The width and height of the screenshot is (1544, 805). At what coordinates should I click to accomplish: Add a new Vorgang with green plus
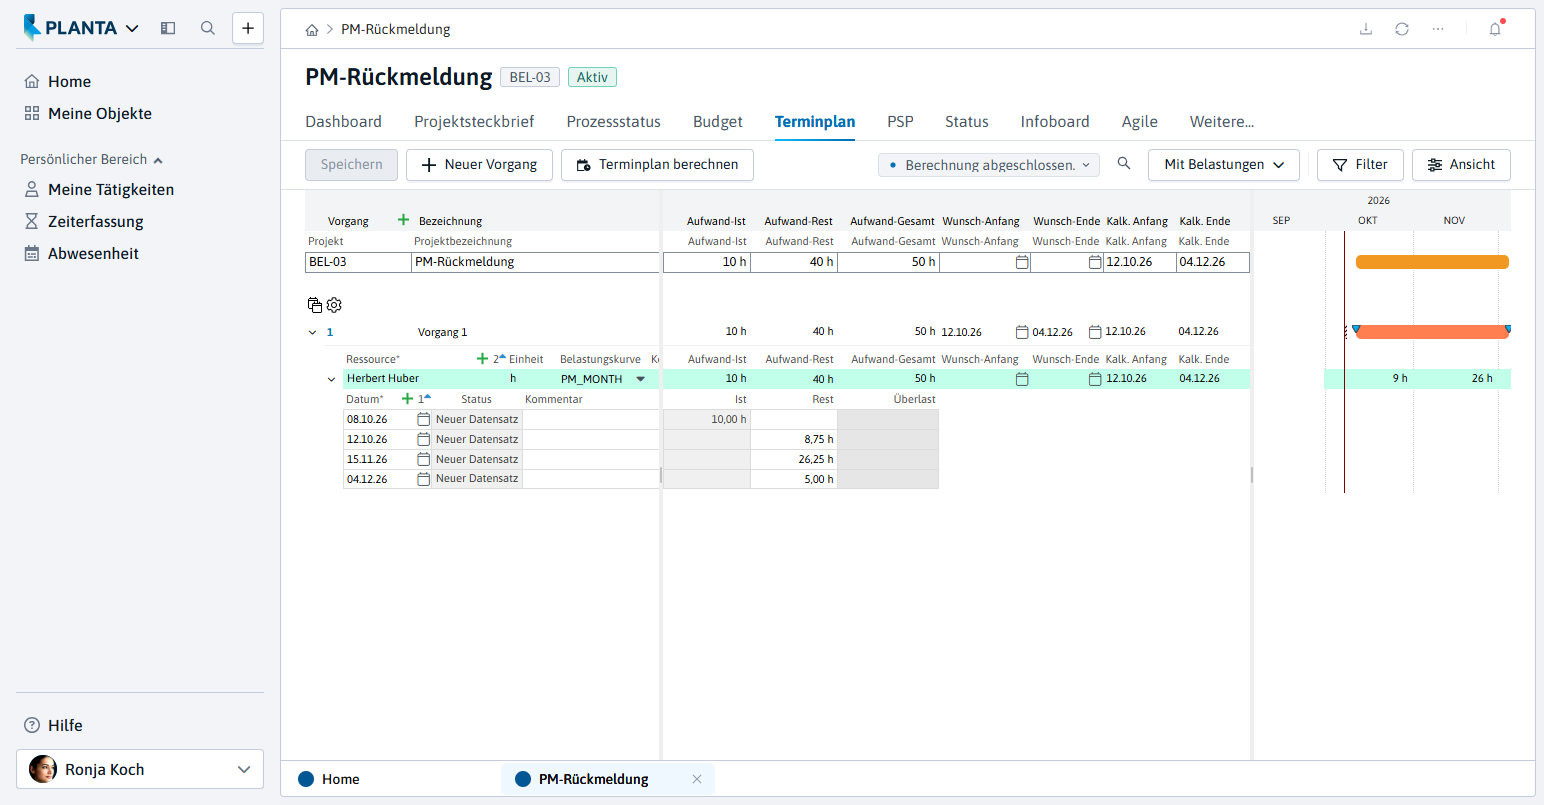404,220
